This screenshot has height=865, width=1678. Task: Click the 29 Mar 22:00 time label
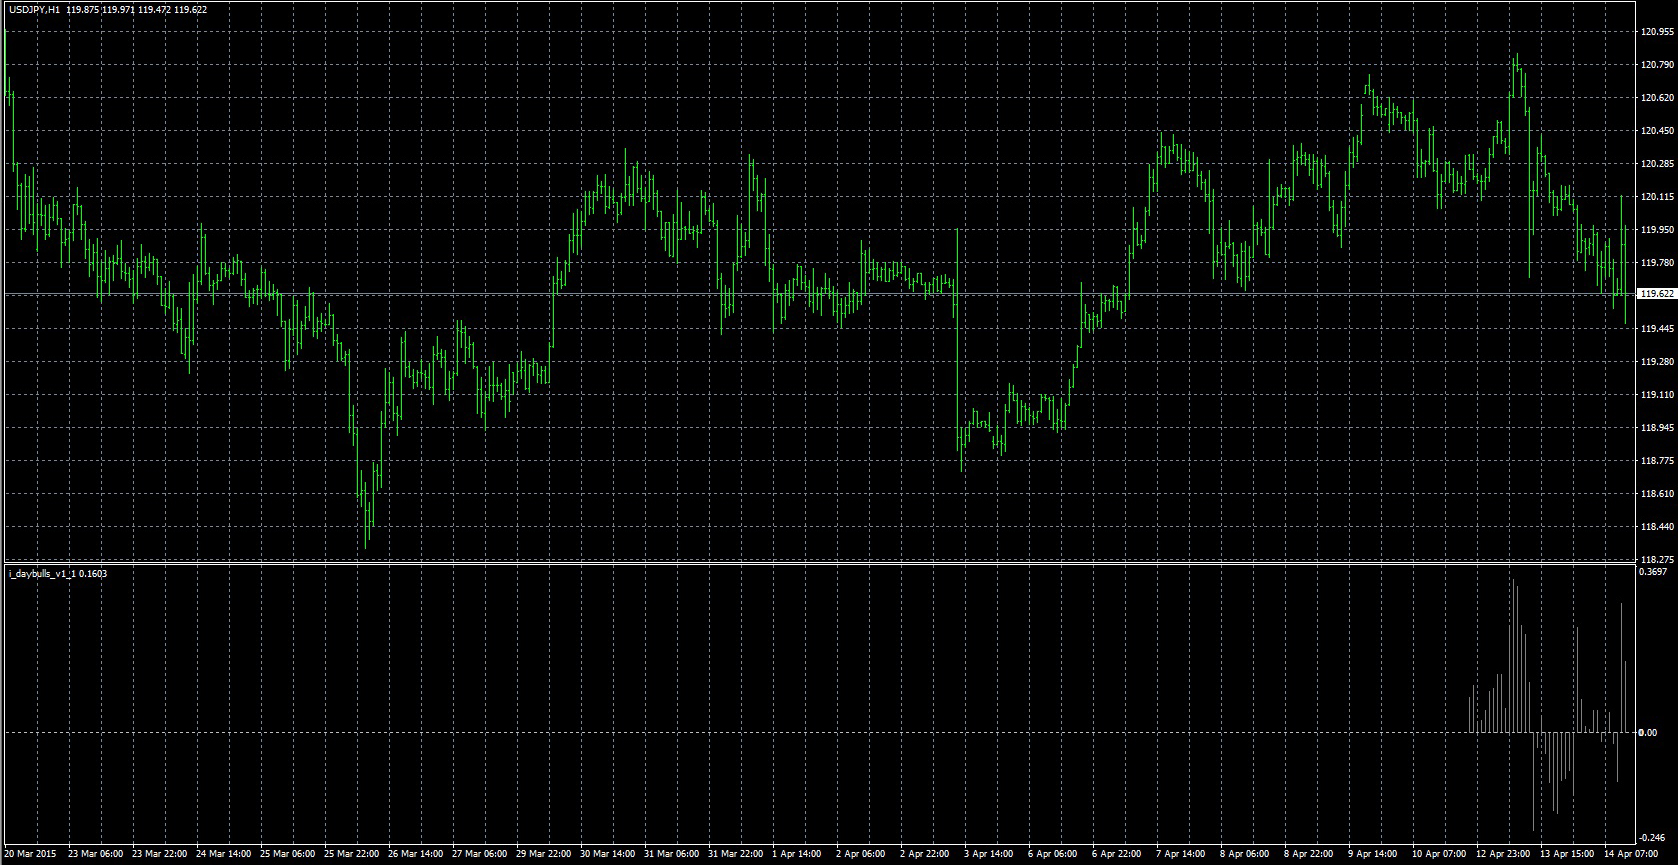pos(544,855)
